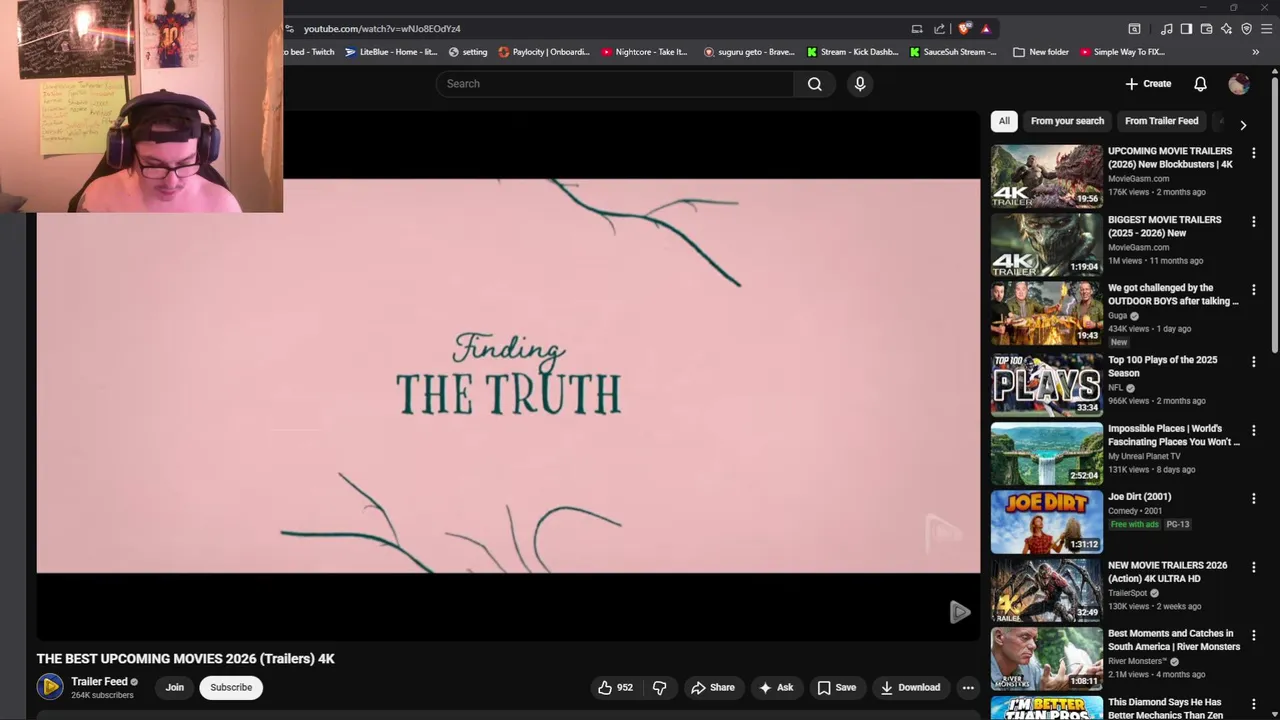Toggle the browser sidebar panel icon
This screenshot has height=720, width=1280.
coord(1186,29)
